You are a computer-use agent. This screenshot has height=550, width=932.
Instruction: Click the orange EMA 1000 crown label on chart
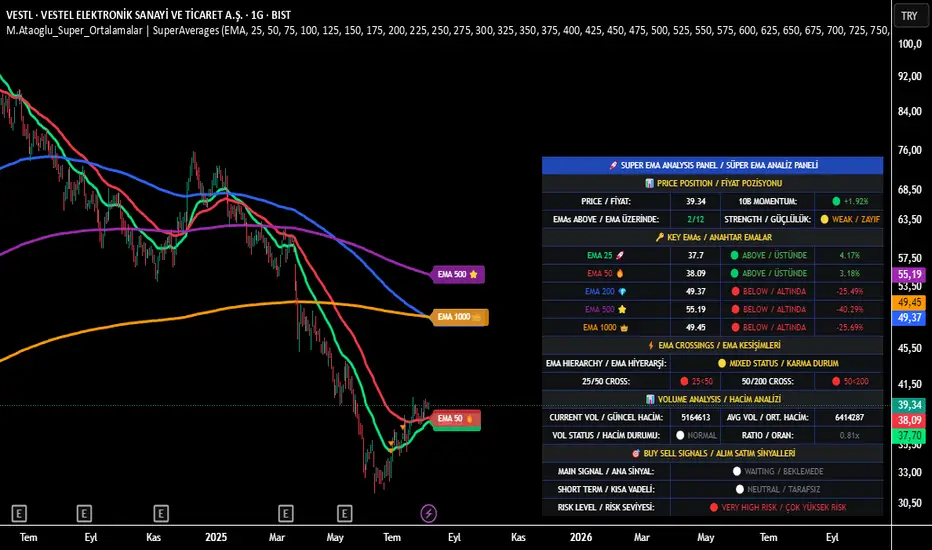[x=458, y=316]
